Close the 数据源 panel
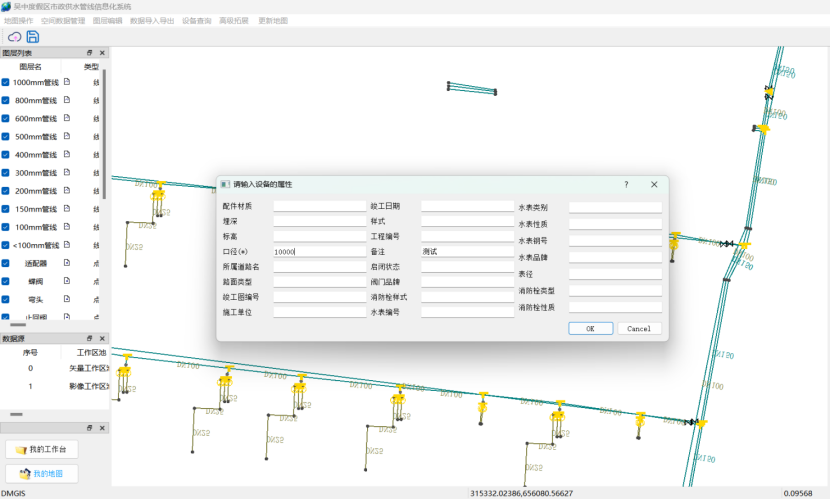The image size is (830, 499). point(102,339)
